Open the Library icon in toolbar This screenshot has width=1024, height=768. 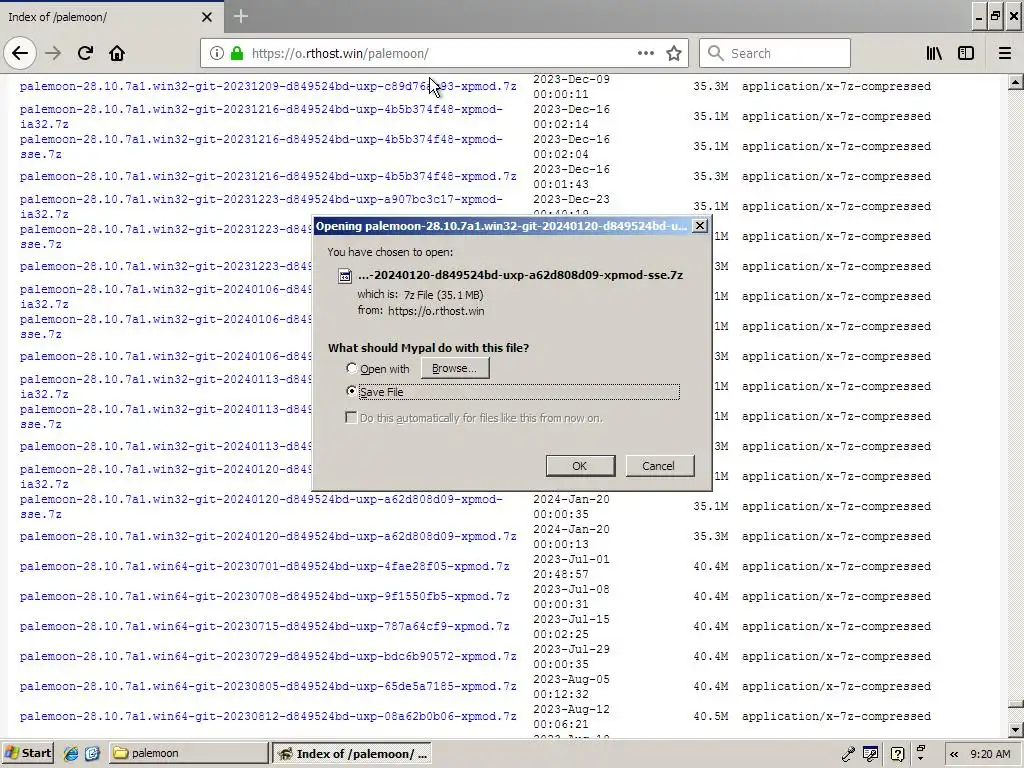[x=934, y=54]
